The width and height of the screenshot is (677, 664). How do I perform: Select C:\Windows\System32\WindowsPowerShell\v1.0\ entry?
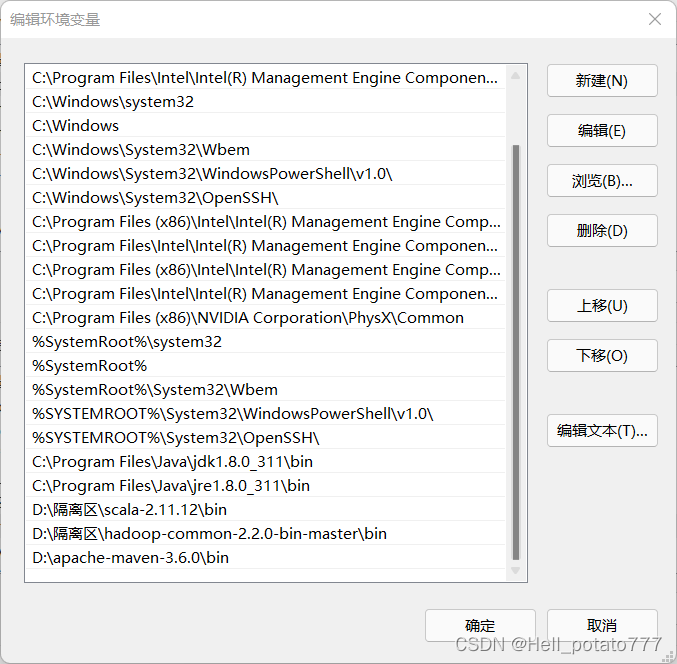[x=265, y=174]
